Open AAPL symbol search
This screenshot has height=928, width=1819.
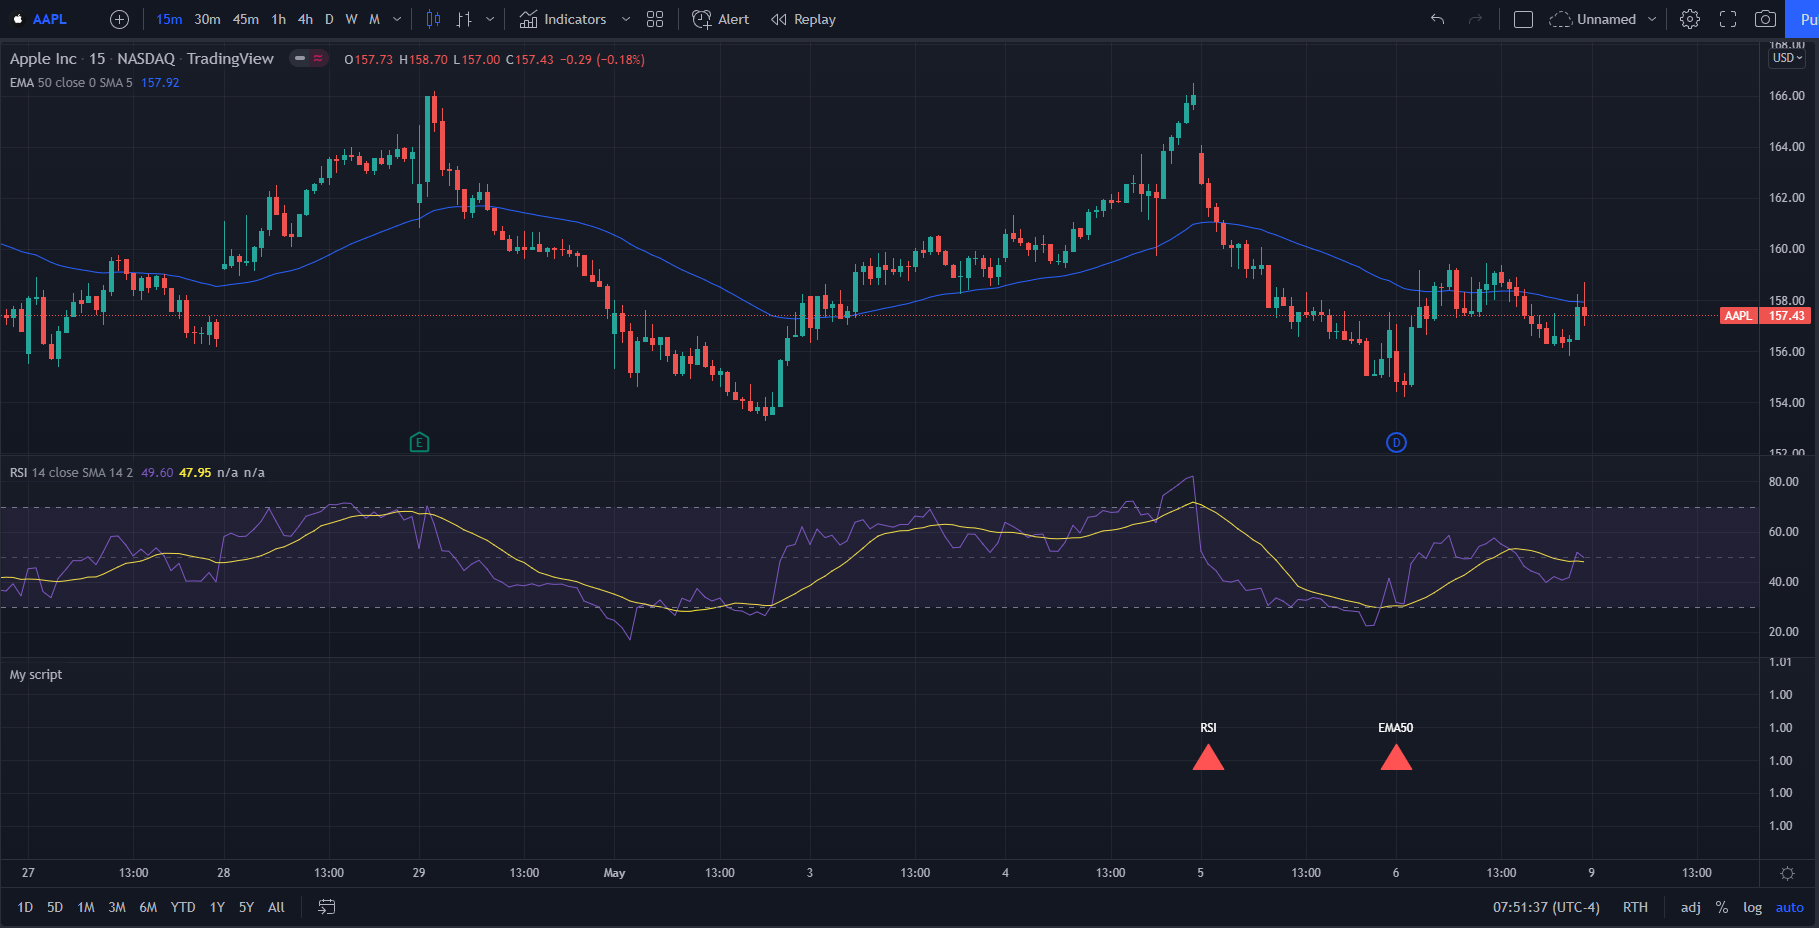50,19
